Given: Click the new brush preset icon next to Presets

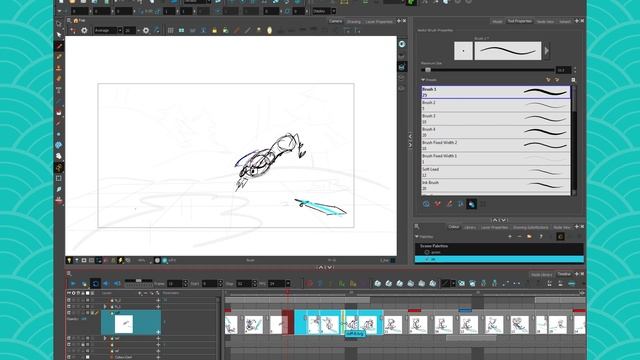Looking at the screenshot, I should click(x=573, y=80).
